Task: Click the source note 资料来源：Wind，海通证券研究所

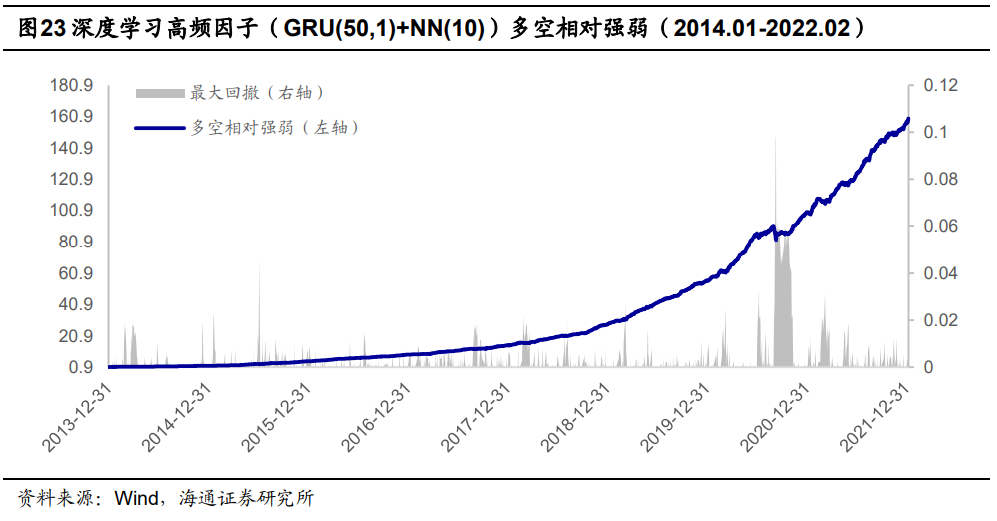Action: coord(166,498)
